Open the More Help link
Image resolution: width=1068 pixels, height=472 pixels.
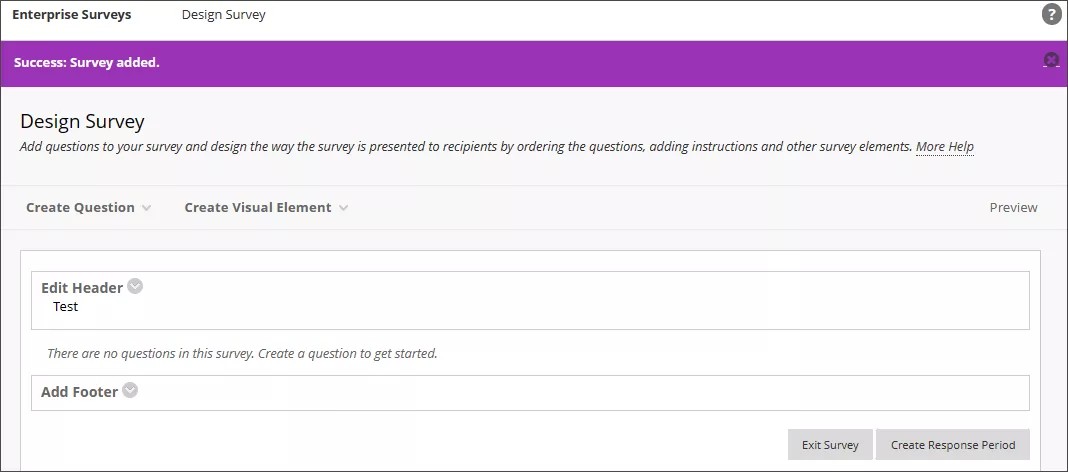pos(944,147)
